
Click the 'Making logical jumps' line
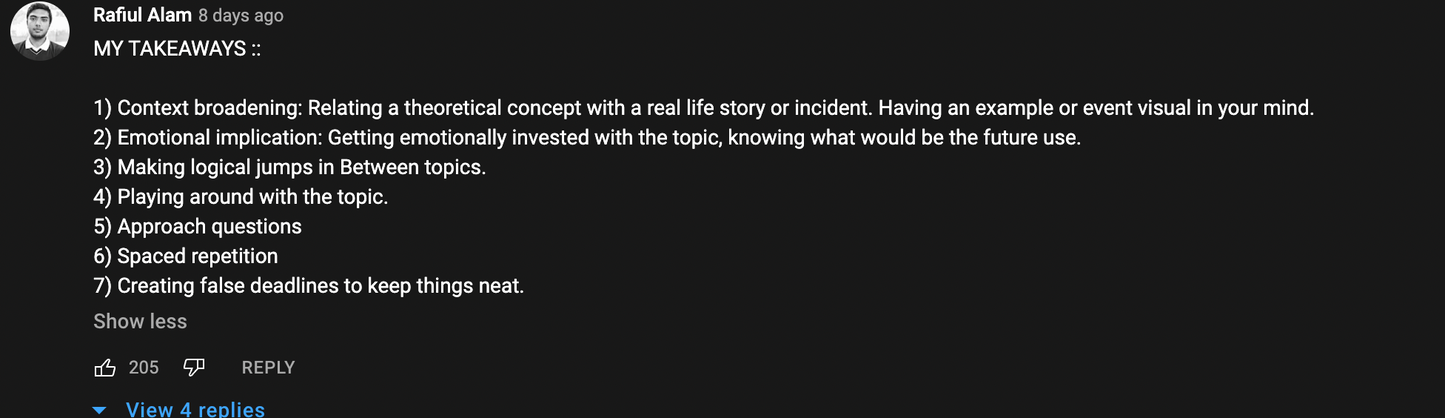(x=290, y=167)
